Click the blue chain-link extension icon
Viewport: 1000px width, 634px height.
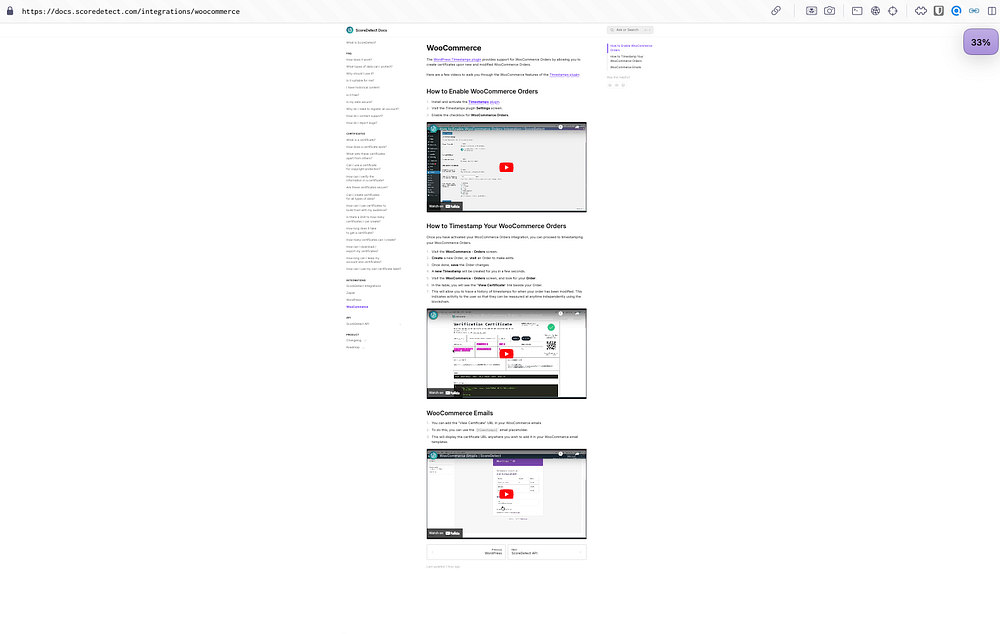pos(974,11)
